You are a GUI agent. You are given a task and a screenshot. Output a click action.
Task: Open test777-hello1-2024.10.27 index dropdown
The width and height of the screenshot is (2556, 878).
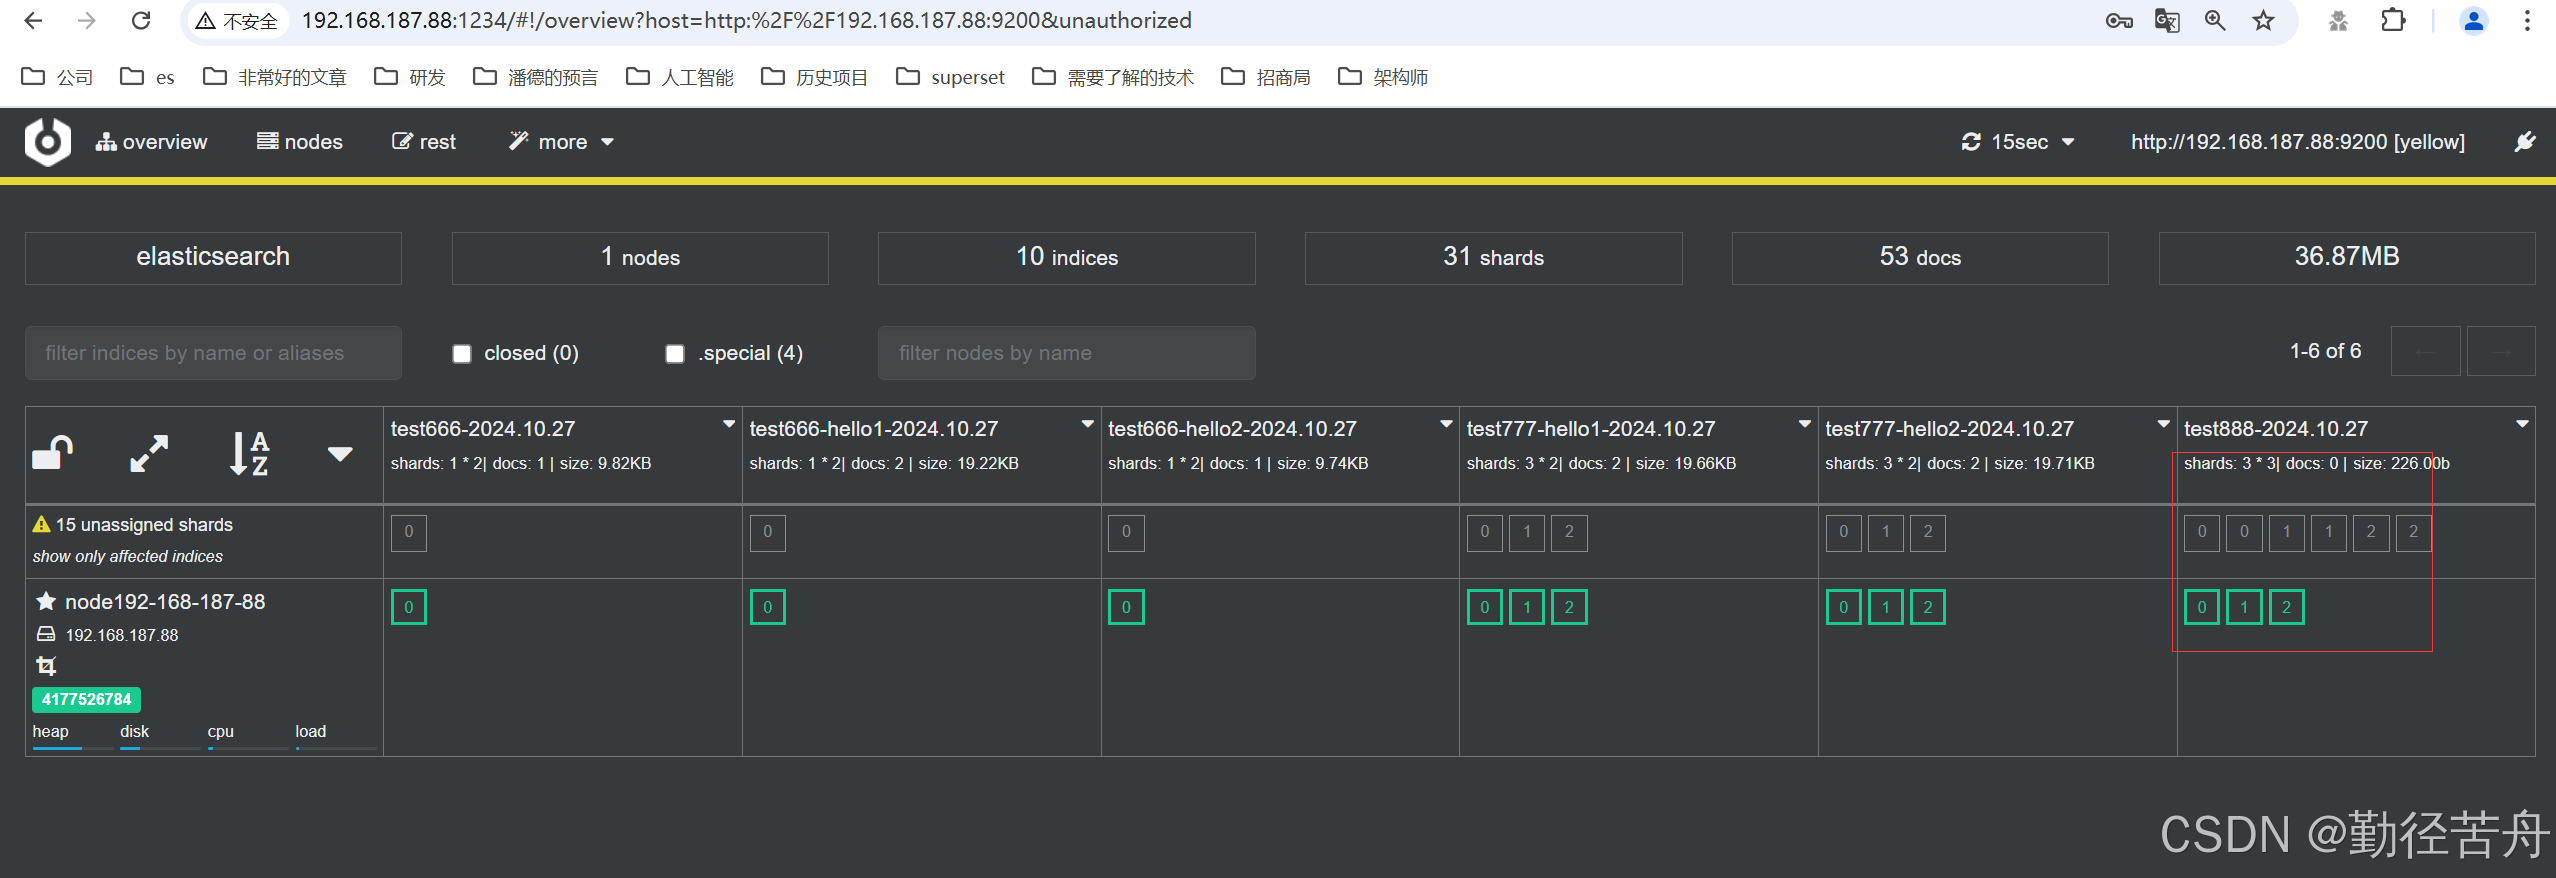[1805, 424]
